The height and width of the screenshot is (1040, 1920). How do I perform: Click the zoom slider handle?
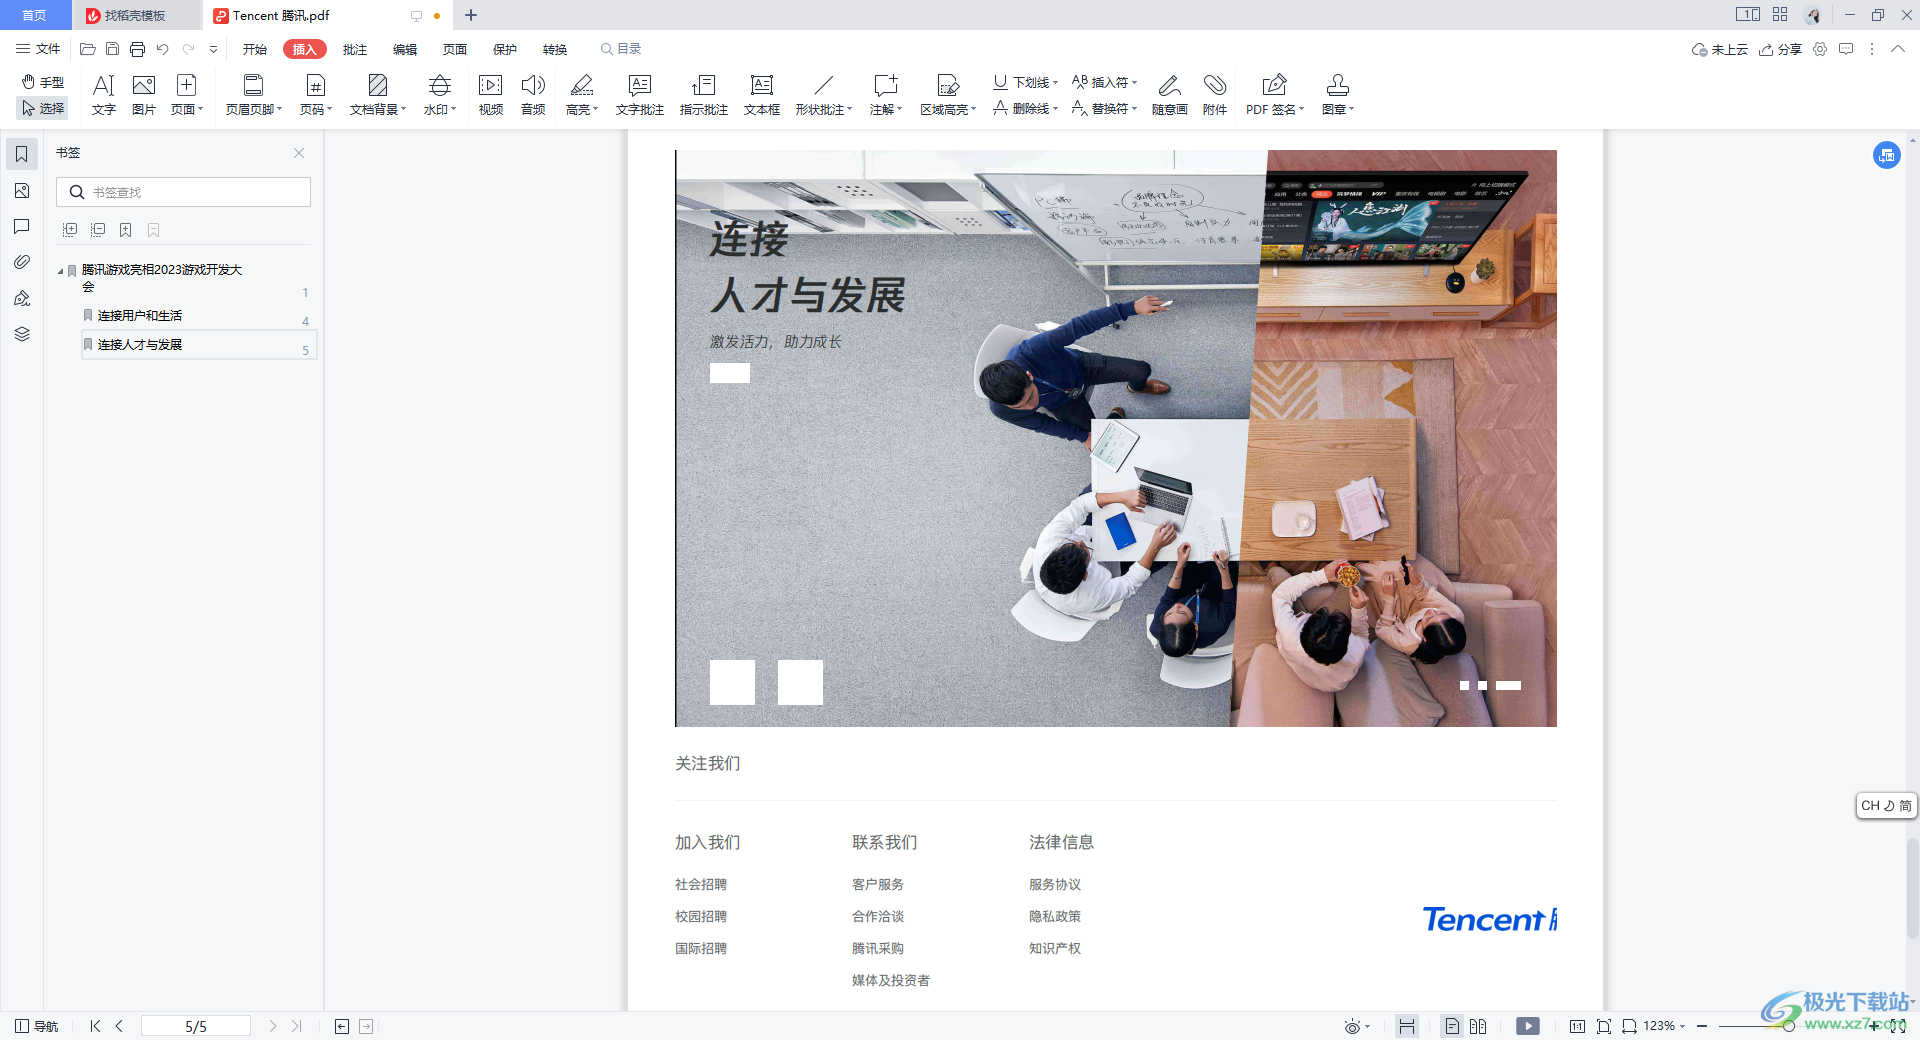tap(1788, 1026)
